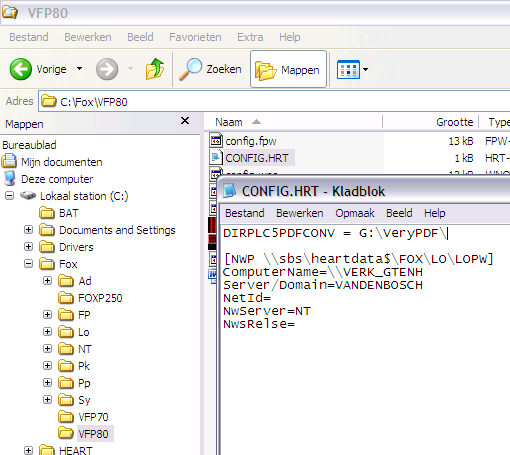This screenshot has height=455, width=510.
Task: Open Bewerken menu in Explorer window
Action: point(88,37)
